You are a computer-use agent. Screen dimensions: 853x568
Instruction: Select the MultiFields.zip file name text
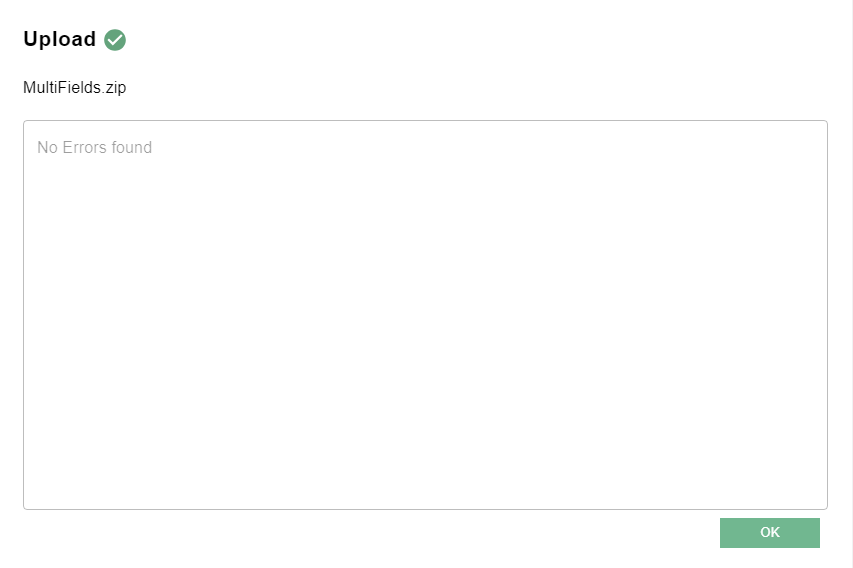coord(75,88)
